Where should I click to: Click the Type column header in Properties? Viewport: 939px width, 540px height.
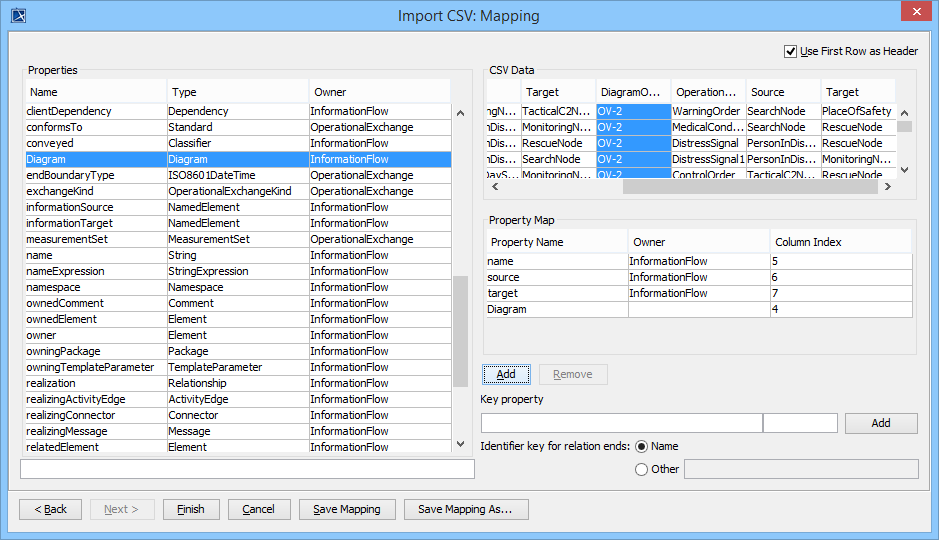pos(236,92)
